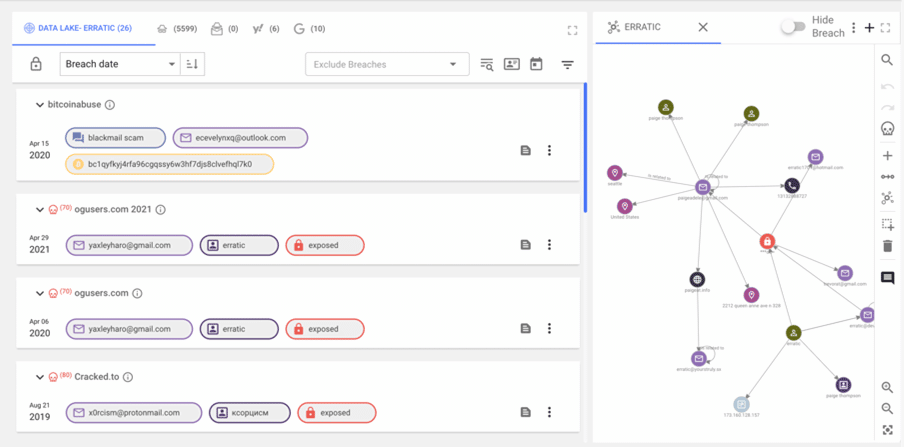Collapse the Cracked.to section chevron
904x447 pixels.
pos(40,377)
